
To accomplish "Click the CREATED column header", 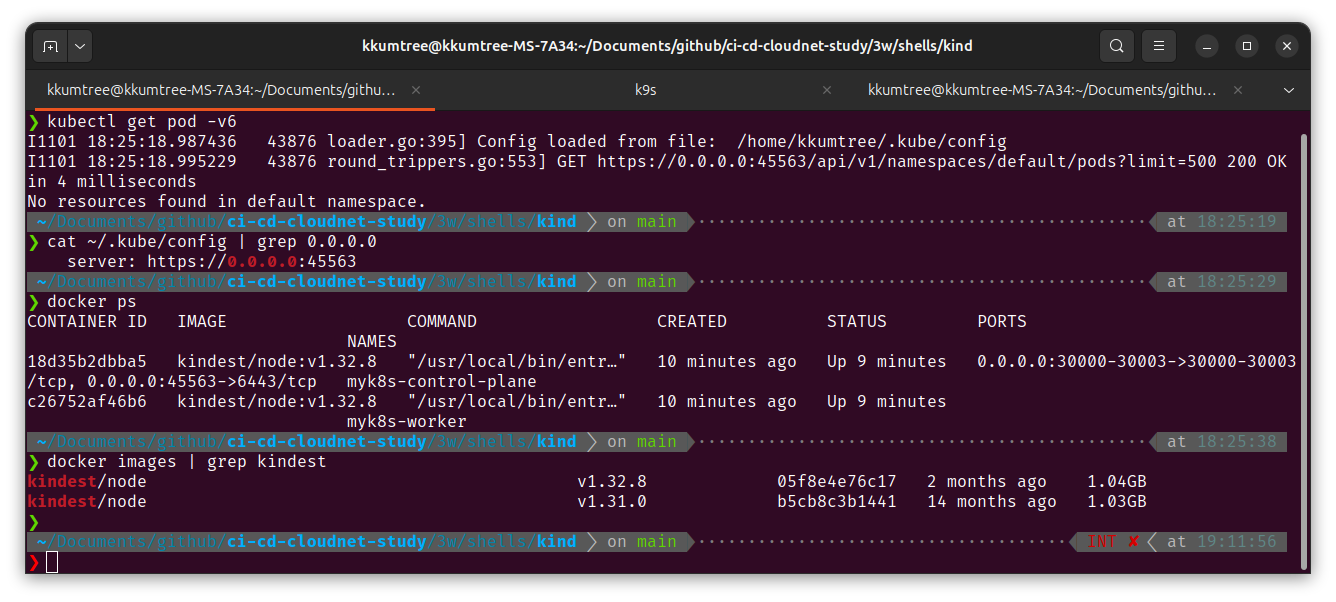I will 692,322.
